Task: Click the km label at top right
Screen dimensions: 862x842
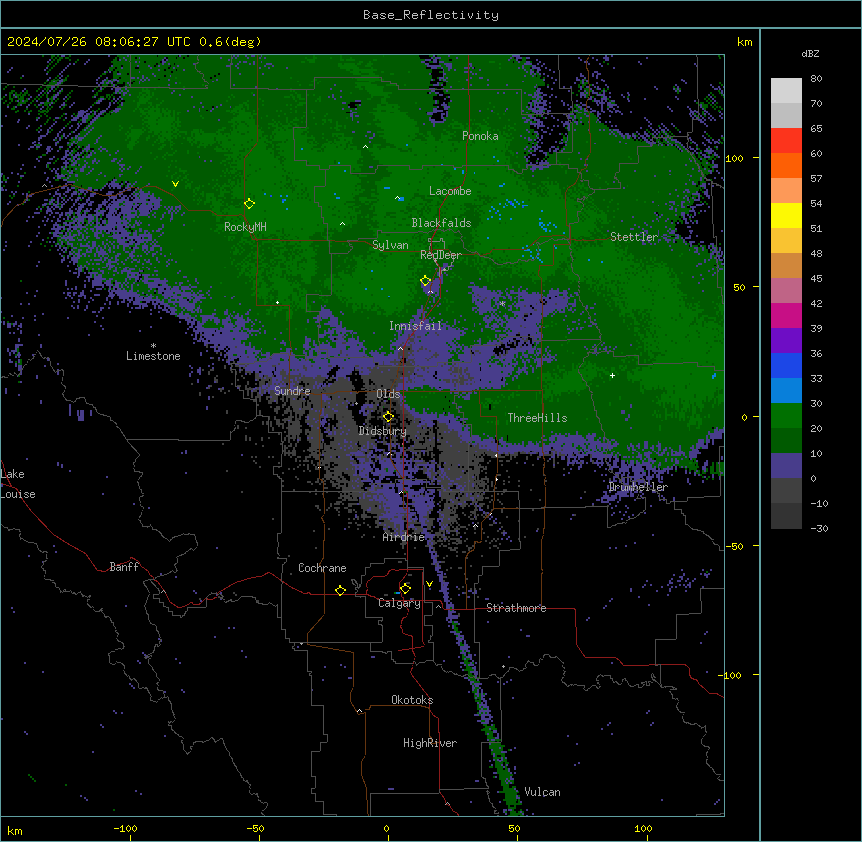Action: [x=745, y=42]
